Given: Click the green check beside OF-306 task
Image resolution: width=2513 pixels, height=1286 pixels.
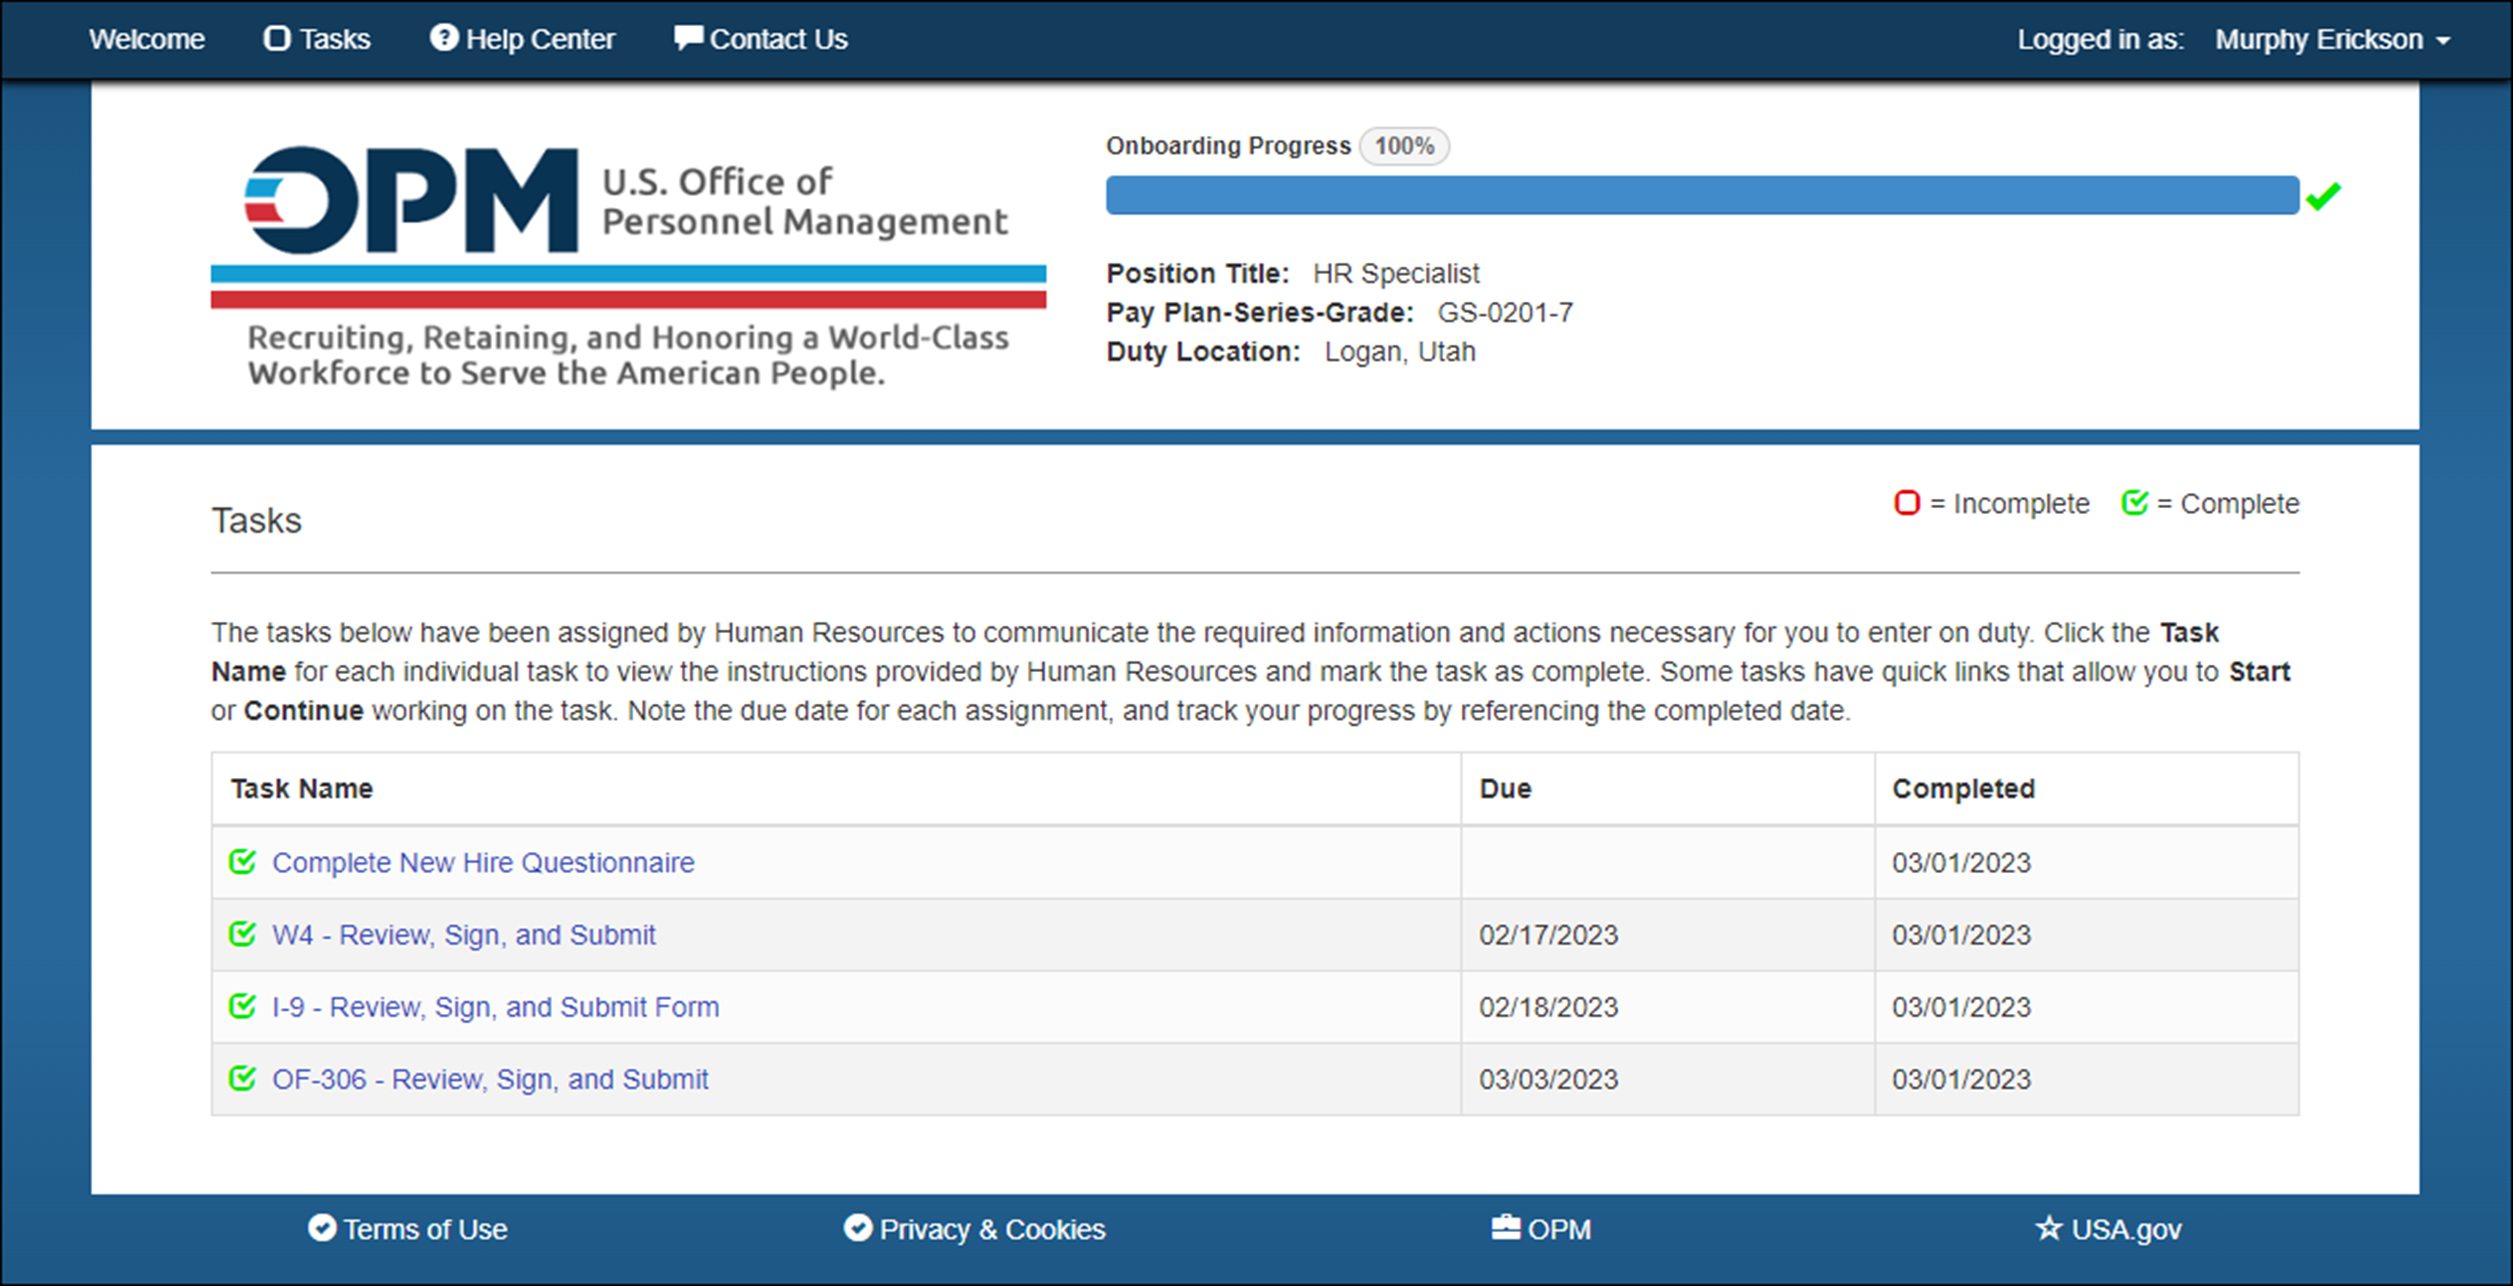Looking at the screenshot, I should 241,1079.
